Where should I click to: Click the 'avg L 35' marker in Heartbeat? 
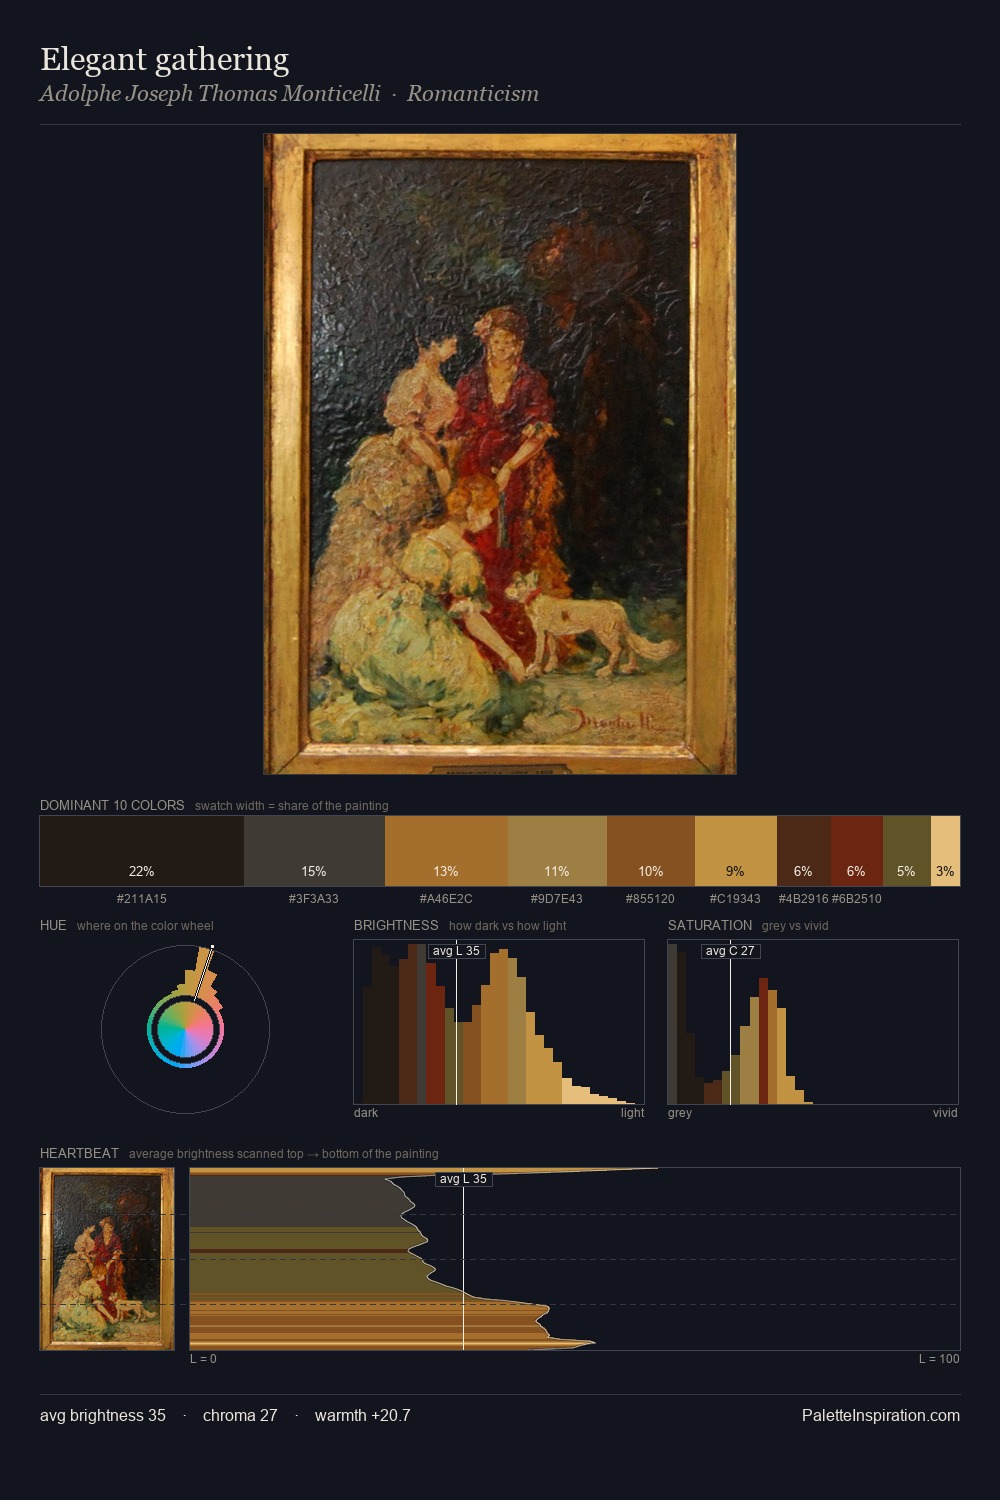463,1179
